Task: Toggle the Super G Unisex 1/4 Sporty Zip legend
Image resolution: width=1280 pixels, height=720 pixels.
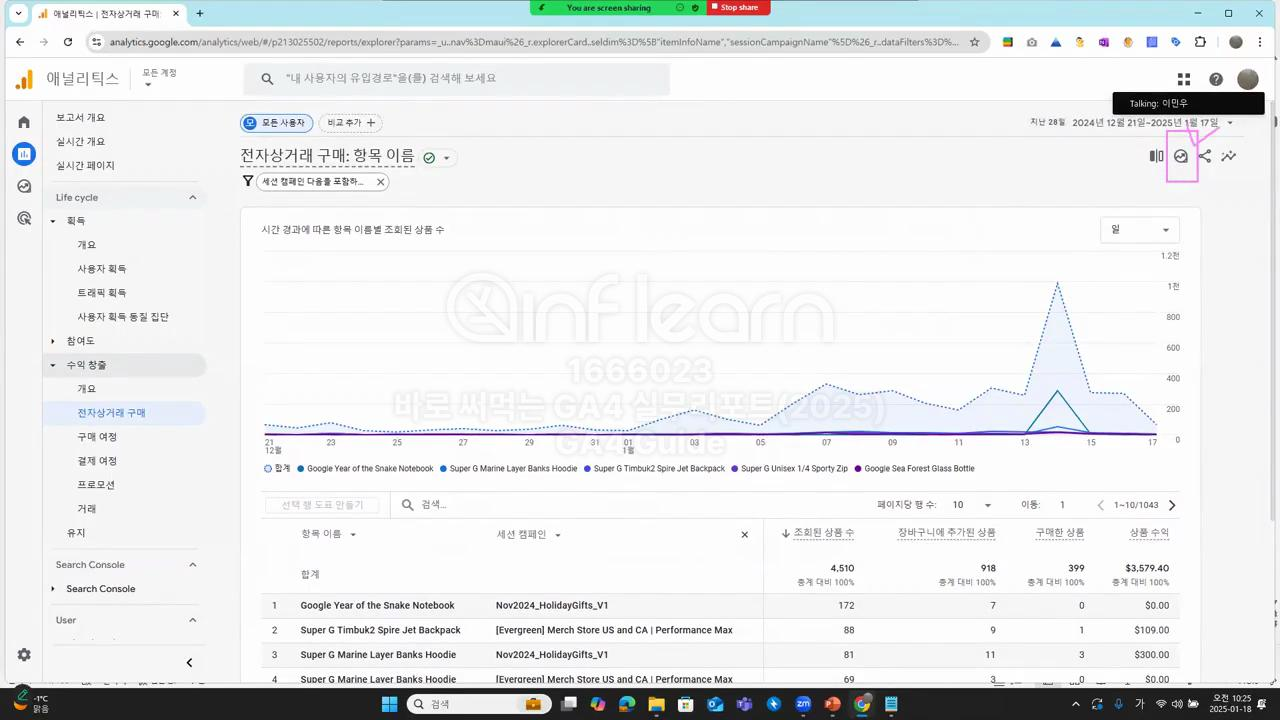Action: (789, 468)
